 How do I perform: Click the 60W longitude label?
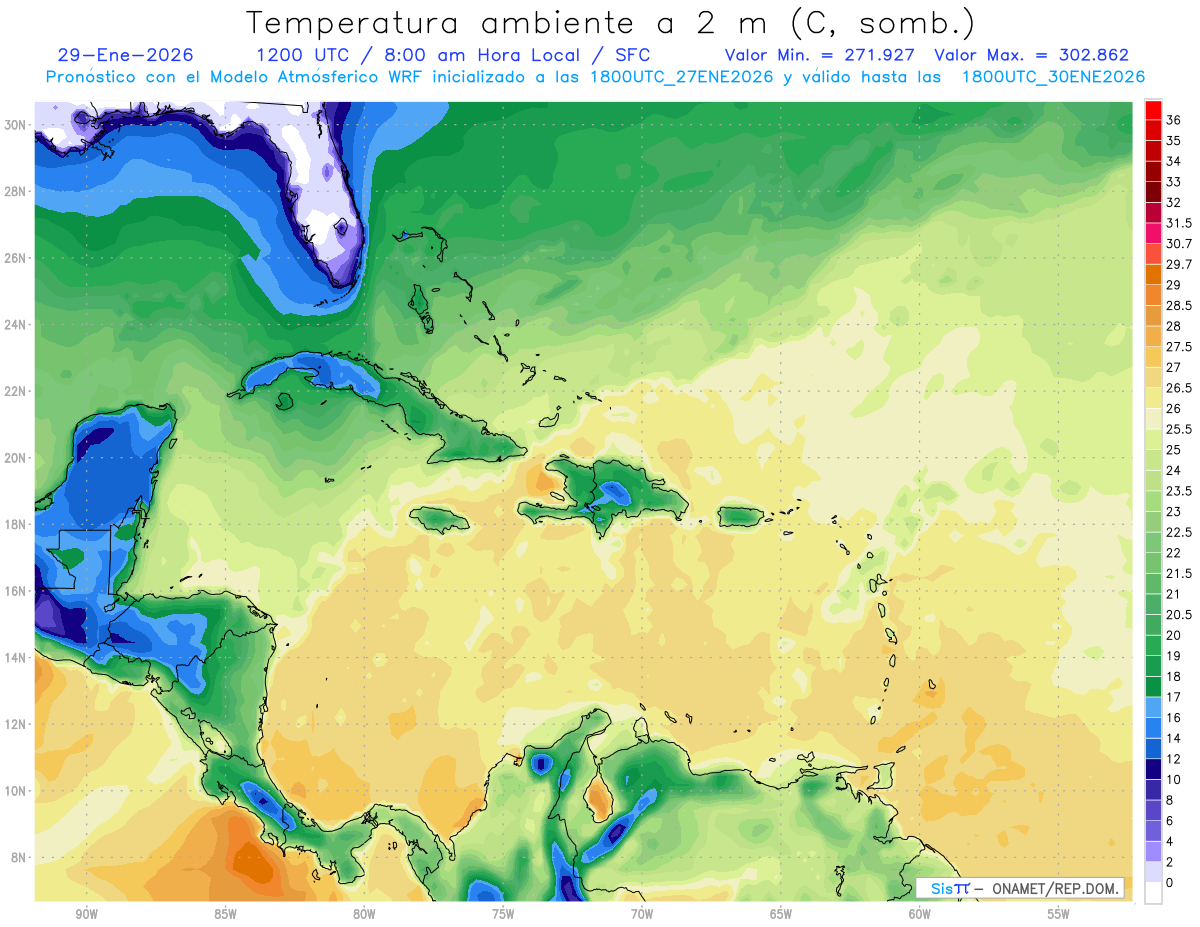(920, 914)
